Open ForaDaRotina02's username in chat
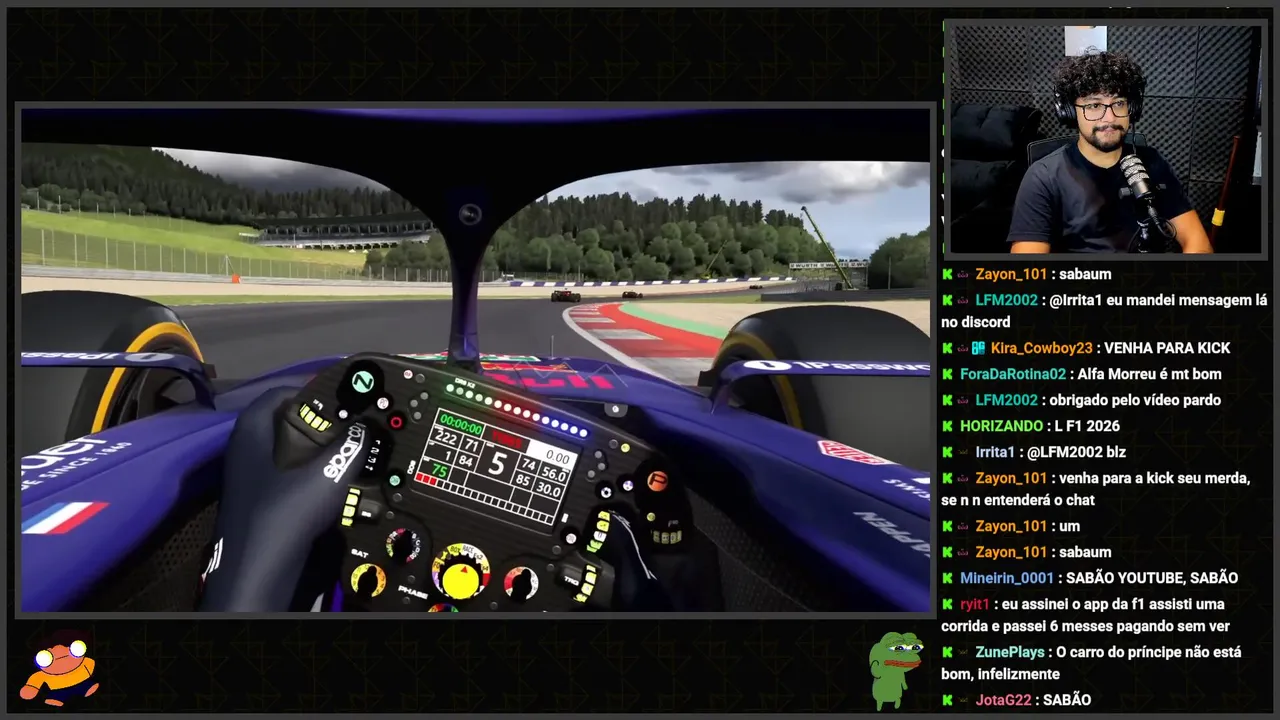The height and width of the screenshot is (720, 1280). pyautogui.click(x=1013, y=374)
